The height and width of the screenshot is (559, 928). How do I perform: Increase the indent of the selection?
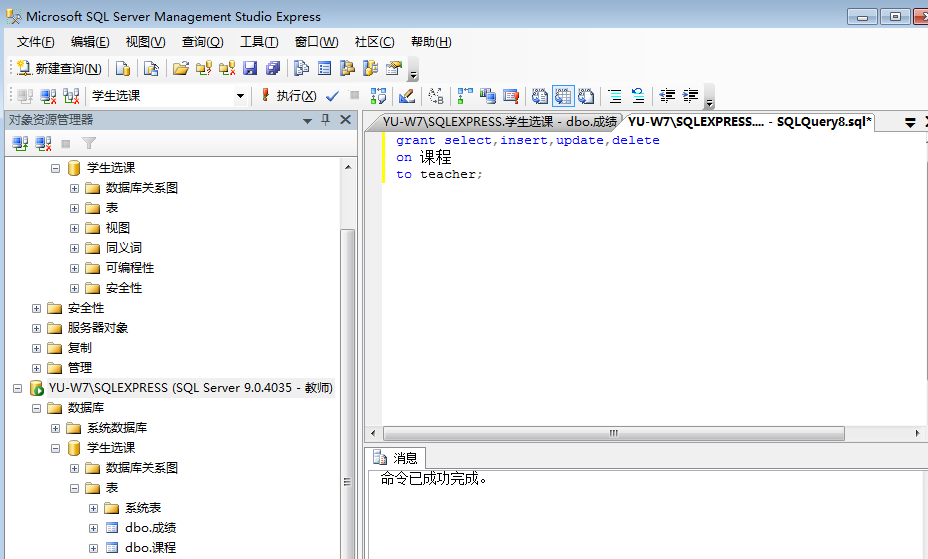(x=690, y=96)
